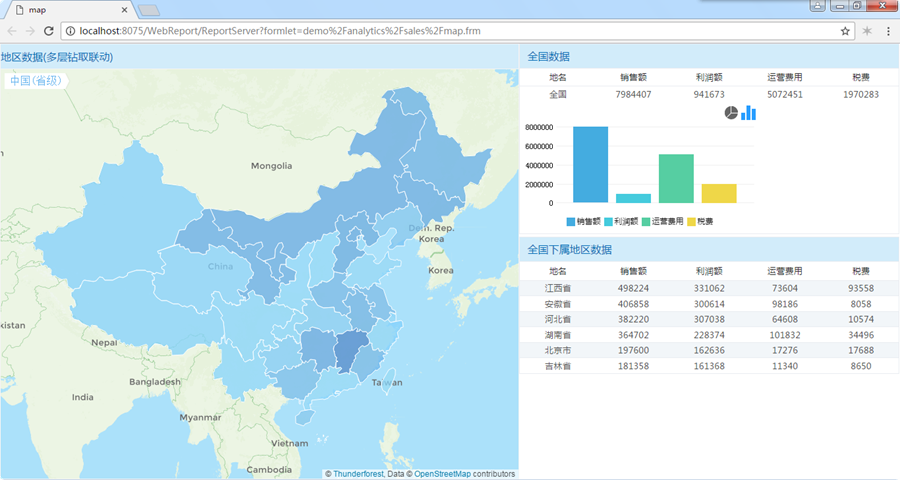Viewport: 900px width, 480px height.
Task: Click the Mongolia label on the map
Action: tap(271, 166)
